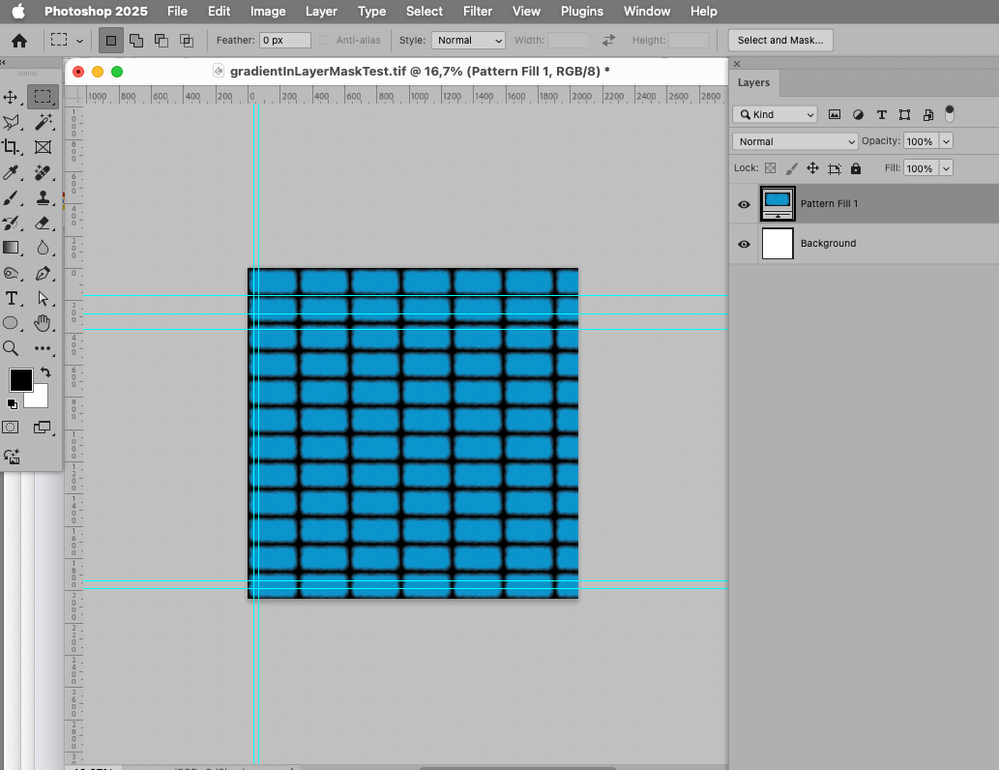Select the Eyedropper tool
This screenshot has width=999, height=770.
12,173
